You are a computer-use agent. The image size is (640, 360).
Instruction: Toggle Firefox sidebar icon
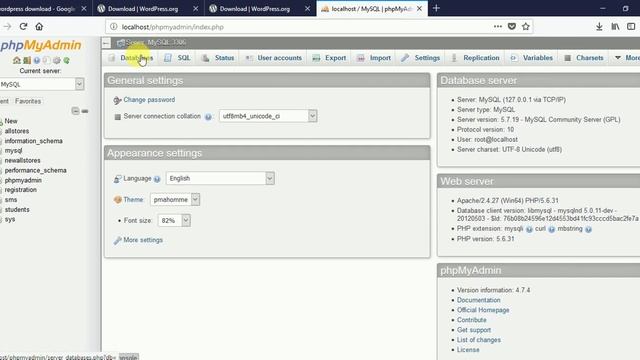[631, 27]
